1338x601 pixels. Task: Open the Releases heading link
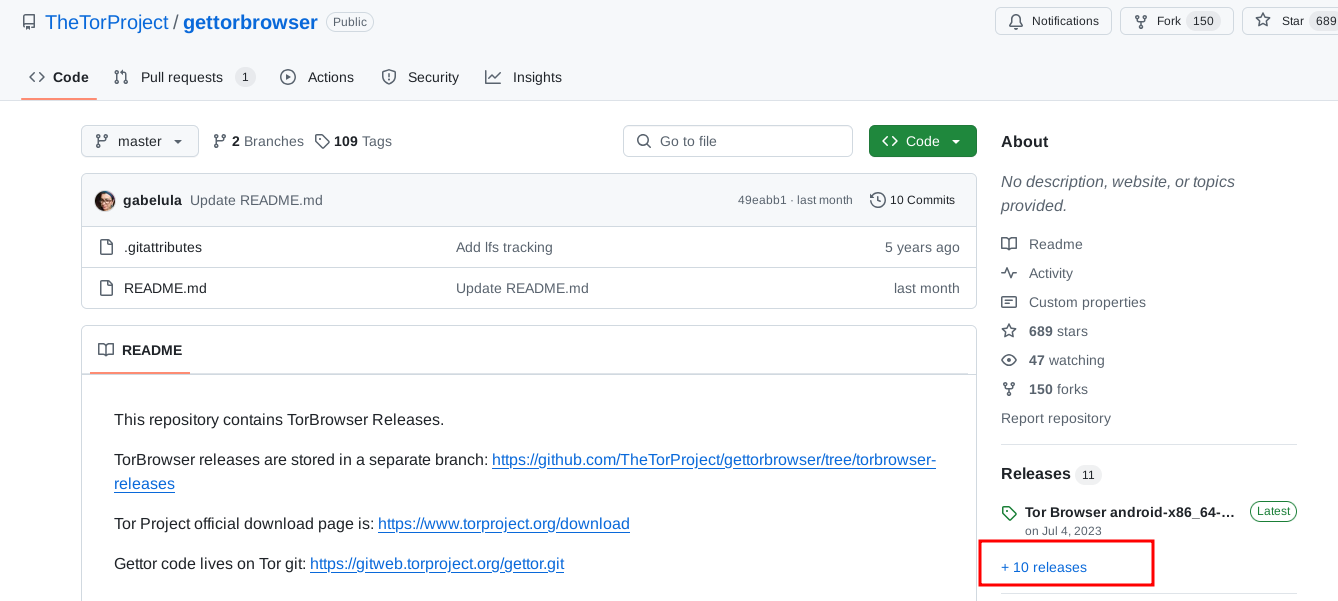coord(1051,474)
